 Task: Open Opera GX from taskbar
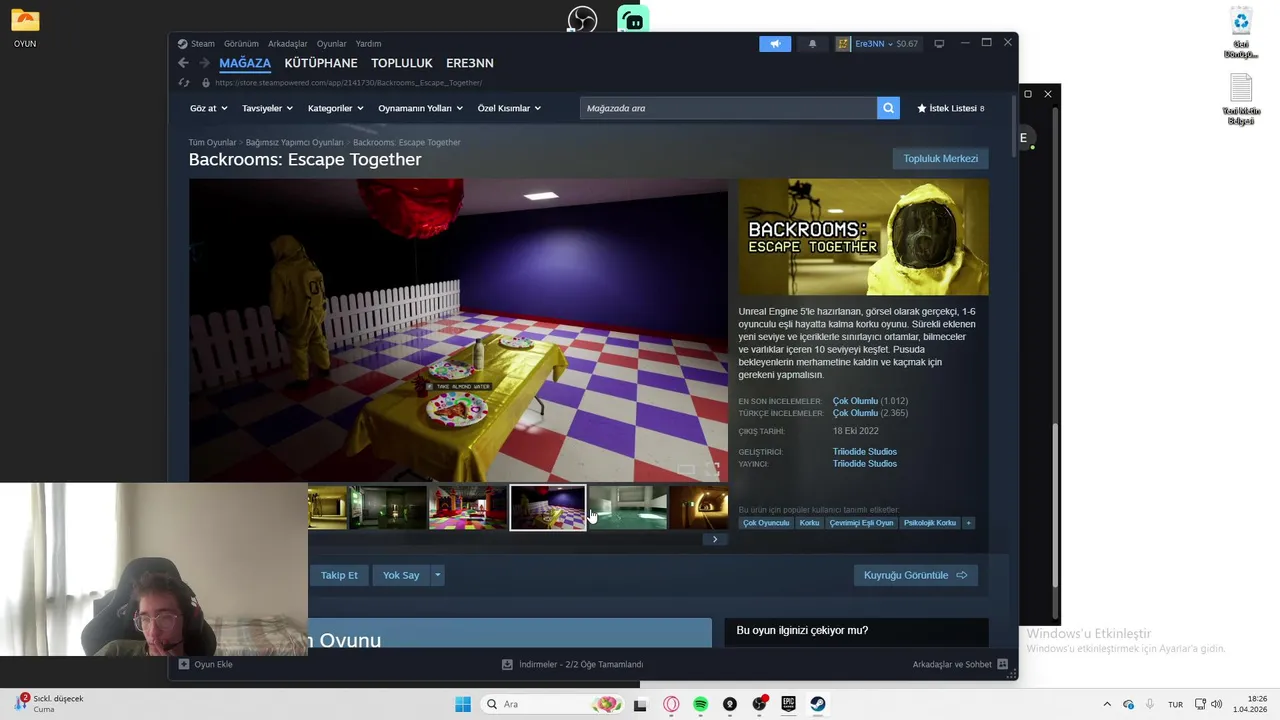671,704
